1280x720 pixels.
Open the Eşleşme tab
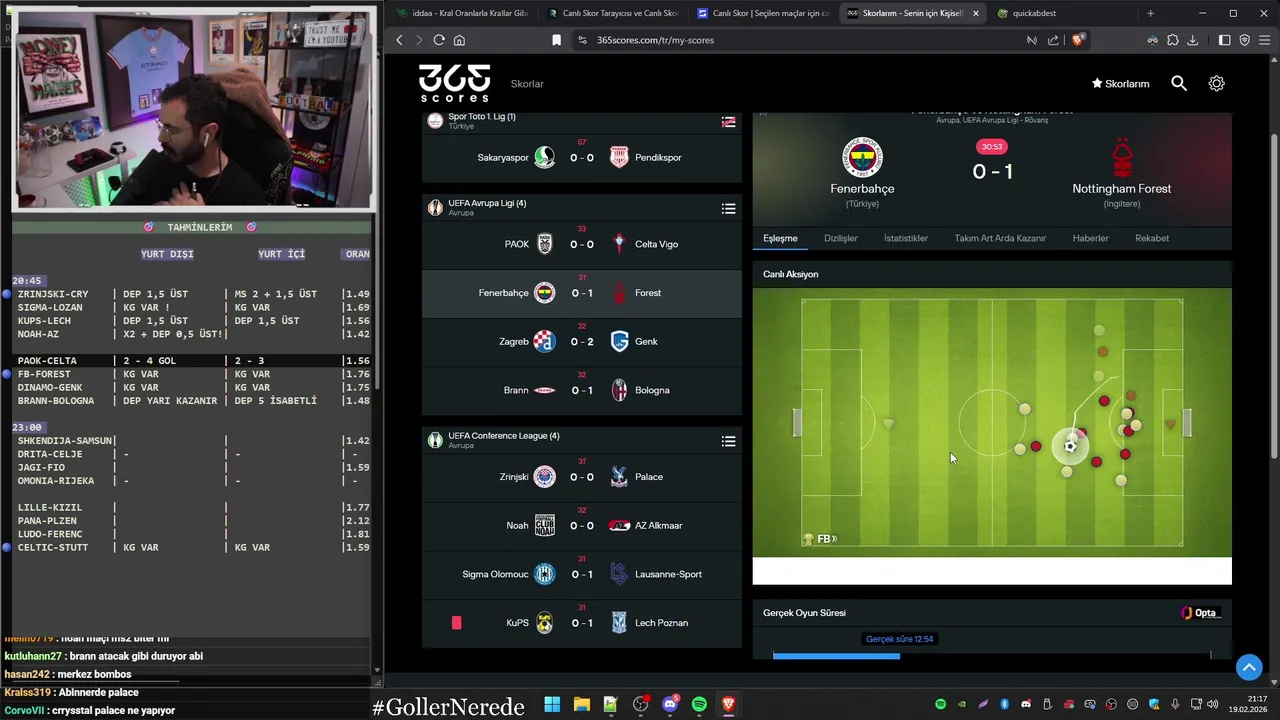point(780,238)
